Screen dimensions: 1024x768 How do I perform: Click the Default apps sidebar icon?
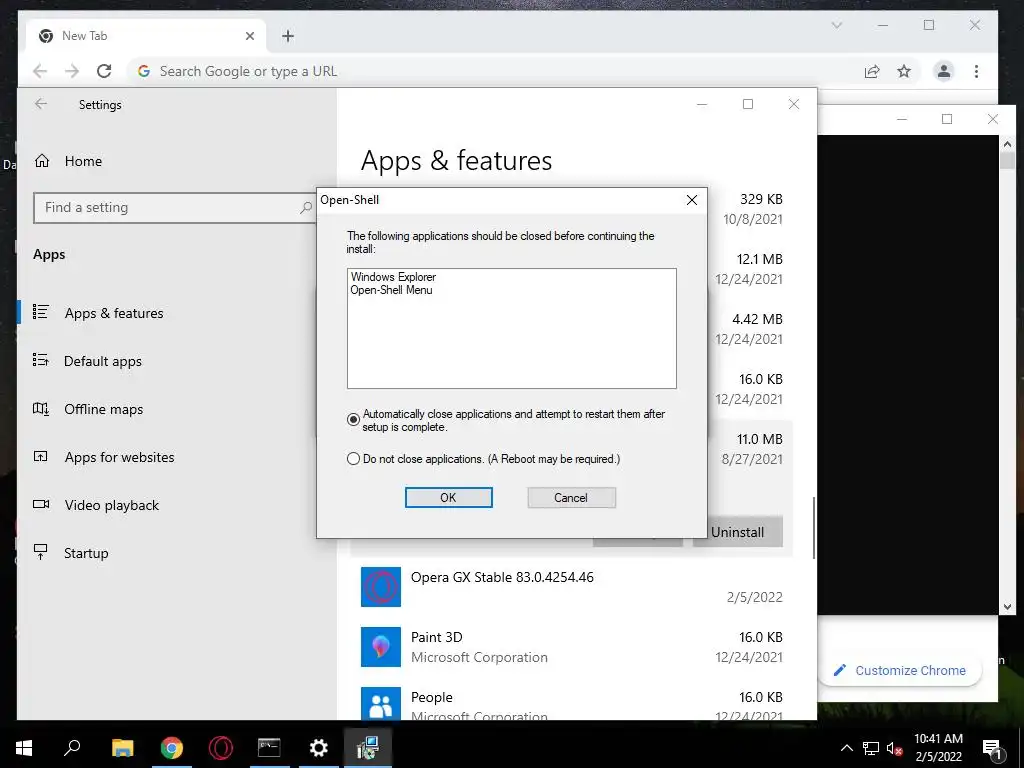coord(40,360)
